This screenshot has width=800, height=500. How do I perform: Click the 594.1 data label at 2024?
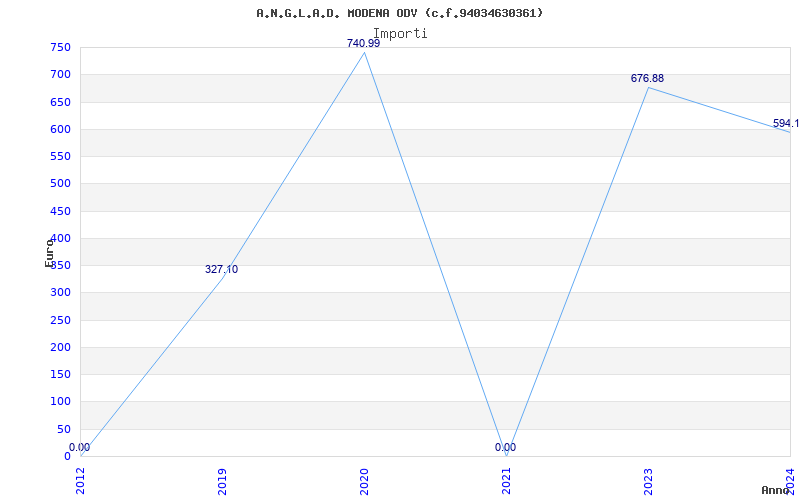pos(786,123)
